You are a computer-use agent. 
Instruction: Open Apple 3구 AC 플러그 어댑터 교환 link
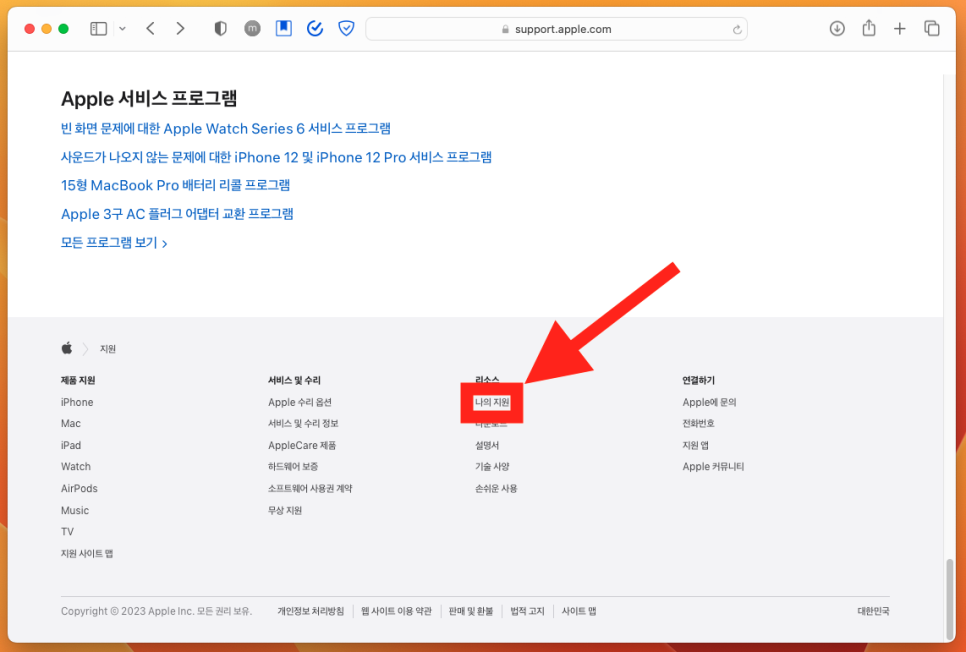(x=177, y=214)
